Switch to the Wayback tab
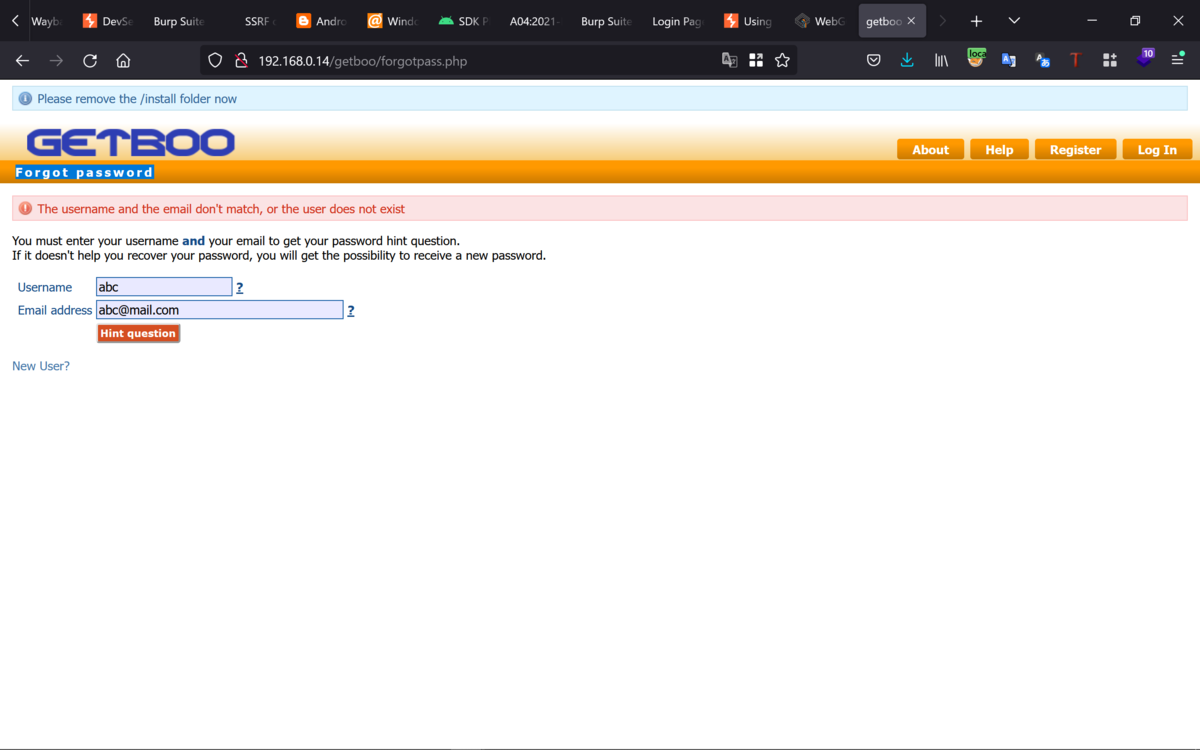 point(45,21)
